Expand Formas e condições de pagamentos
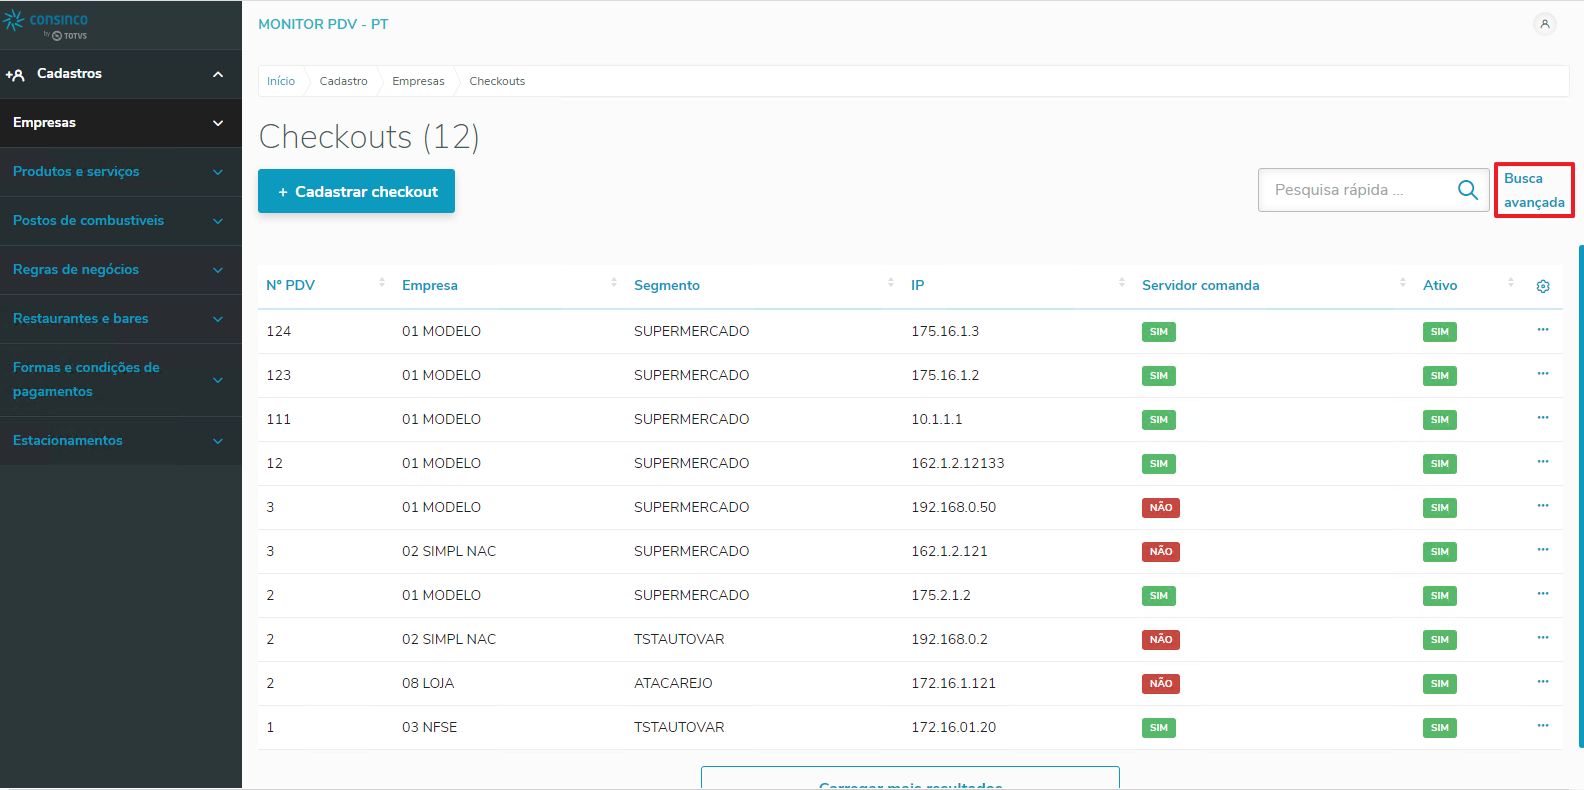This screenshot has height=790, width=1584. click(121, 380)
